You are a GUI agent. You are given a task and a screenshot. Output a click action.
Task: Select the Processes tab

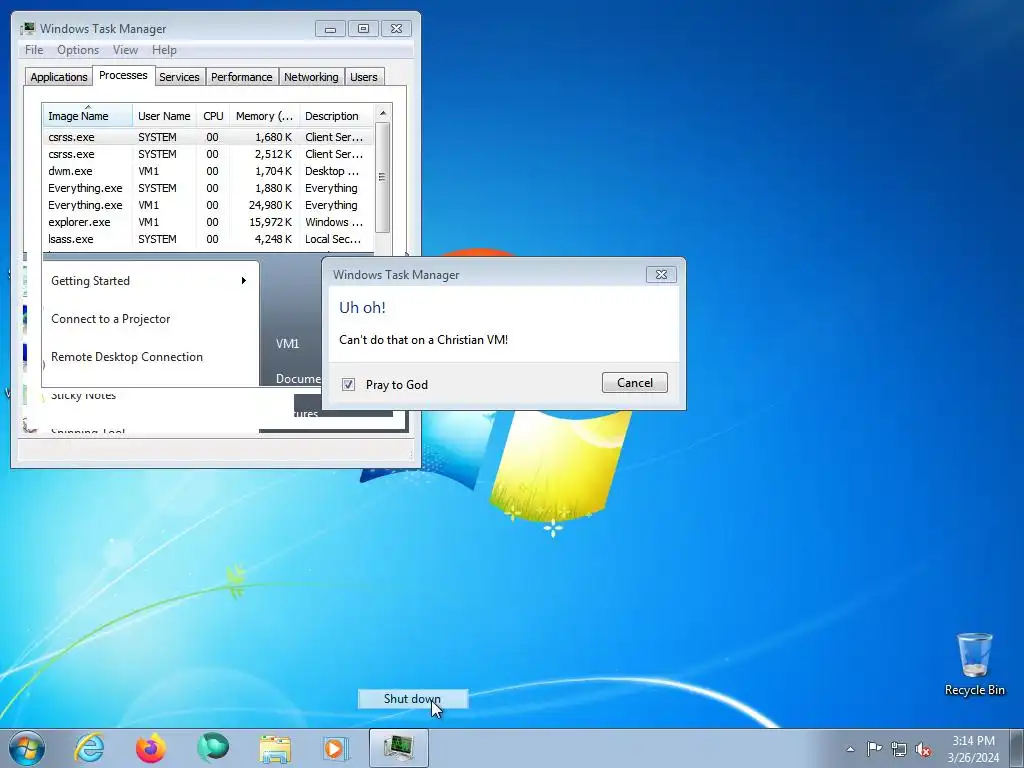123,75
